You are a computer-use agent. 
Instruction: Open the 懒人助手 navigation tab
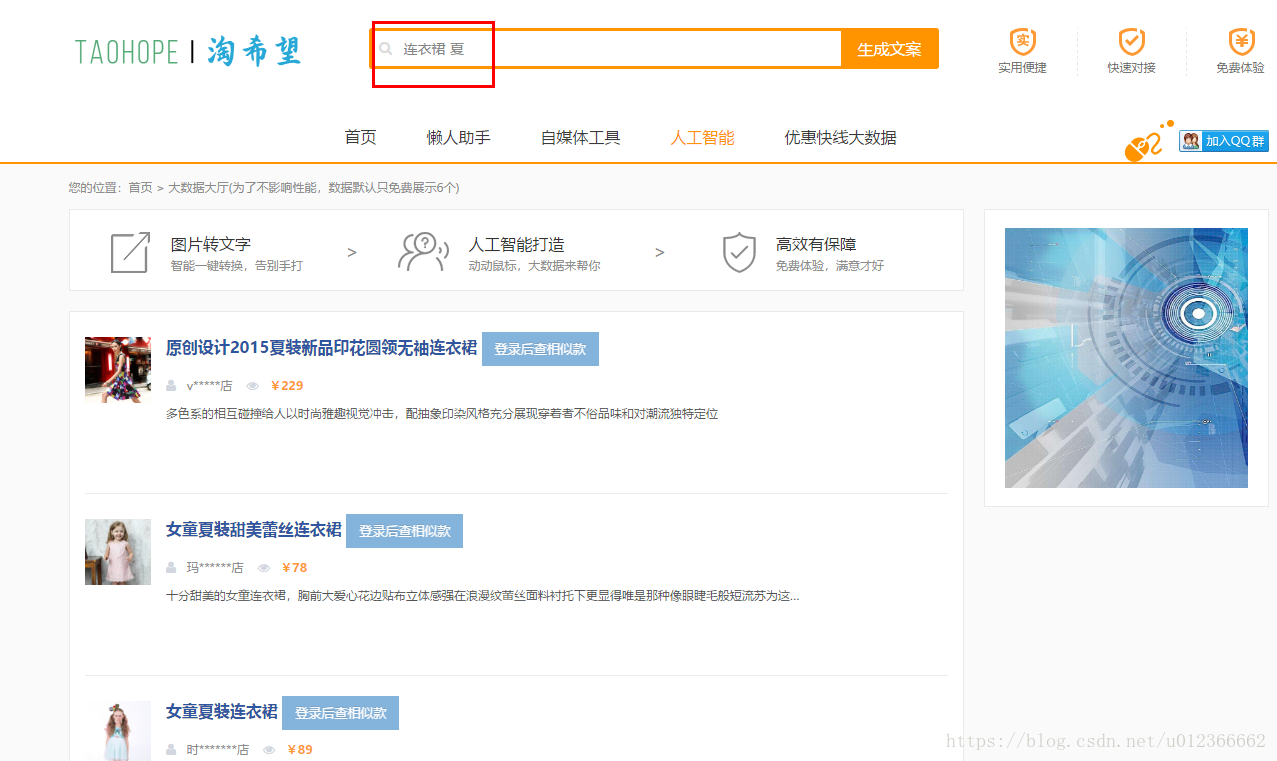458,137
